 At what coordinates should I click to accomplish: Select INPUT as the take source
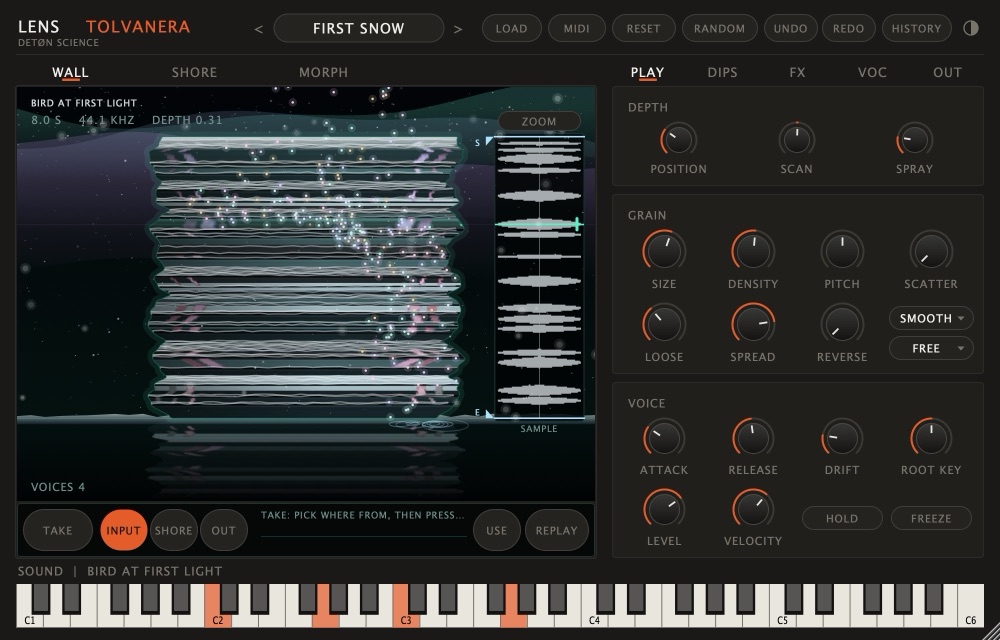[x=124, y=530]
